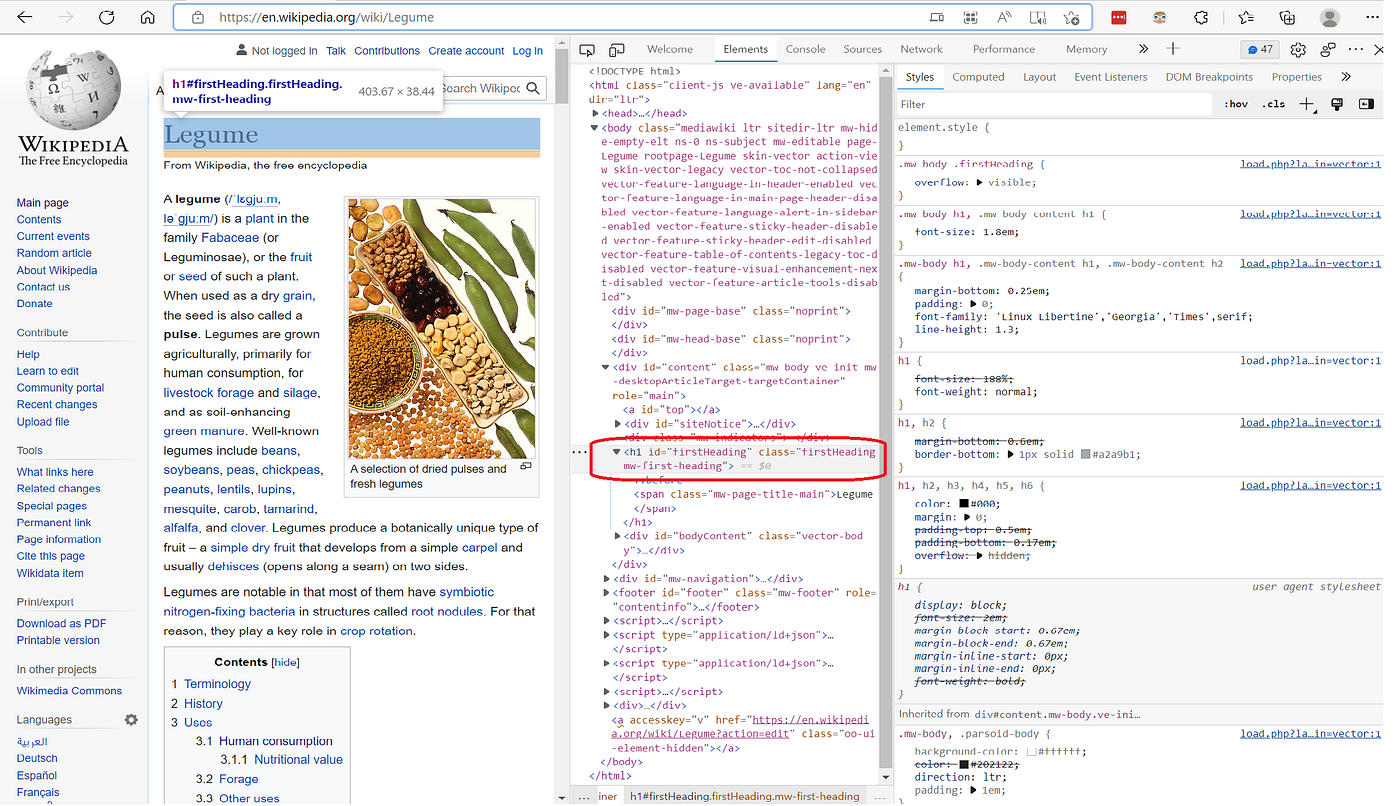This screenshot has width=1400, height=806.
Task: Expand the overflow visible shorthand triangle
Action: [980, 183]
